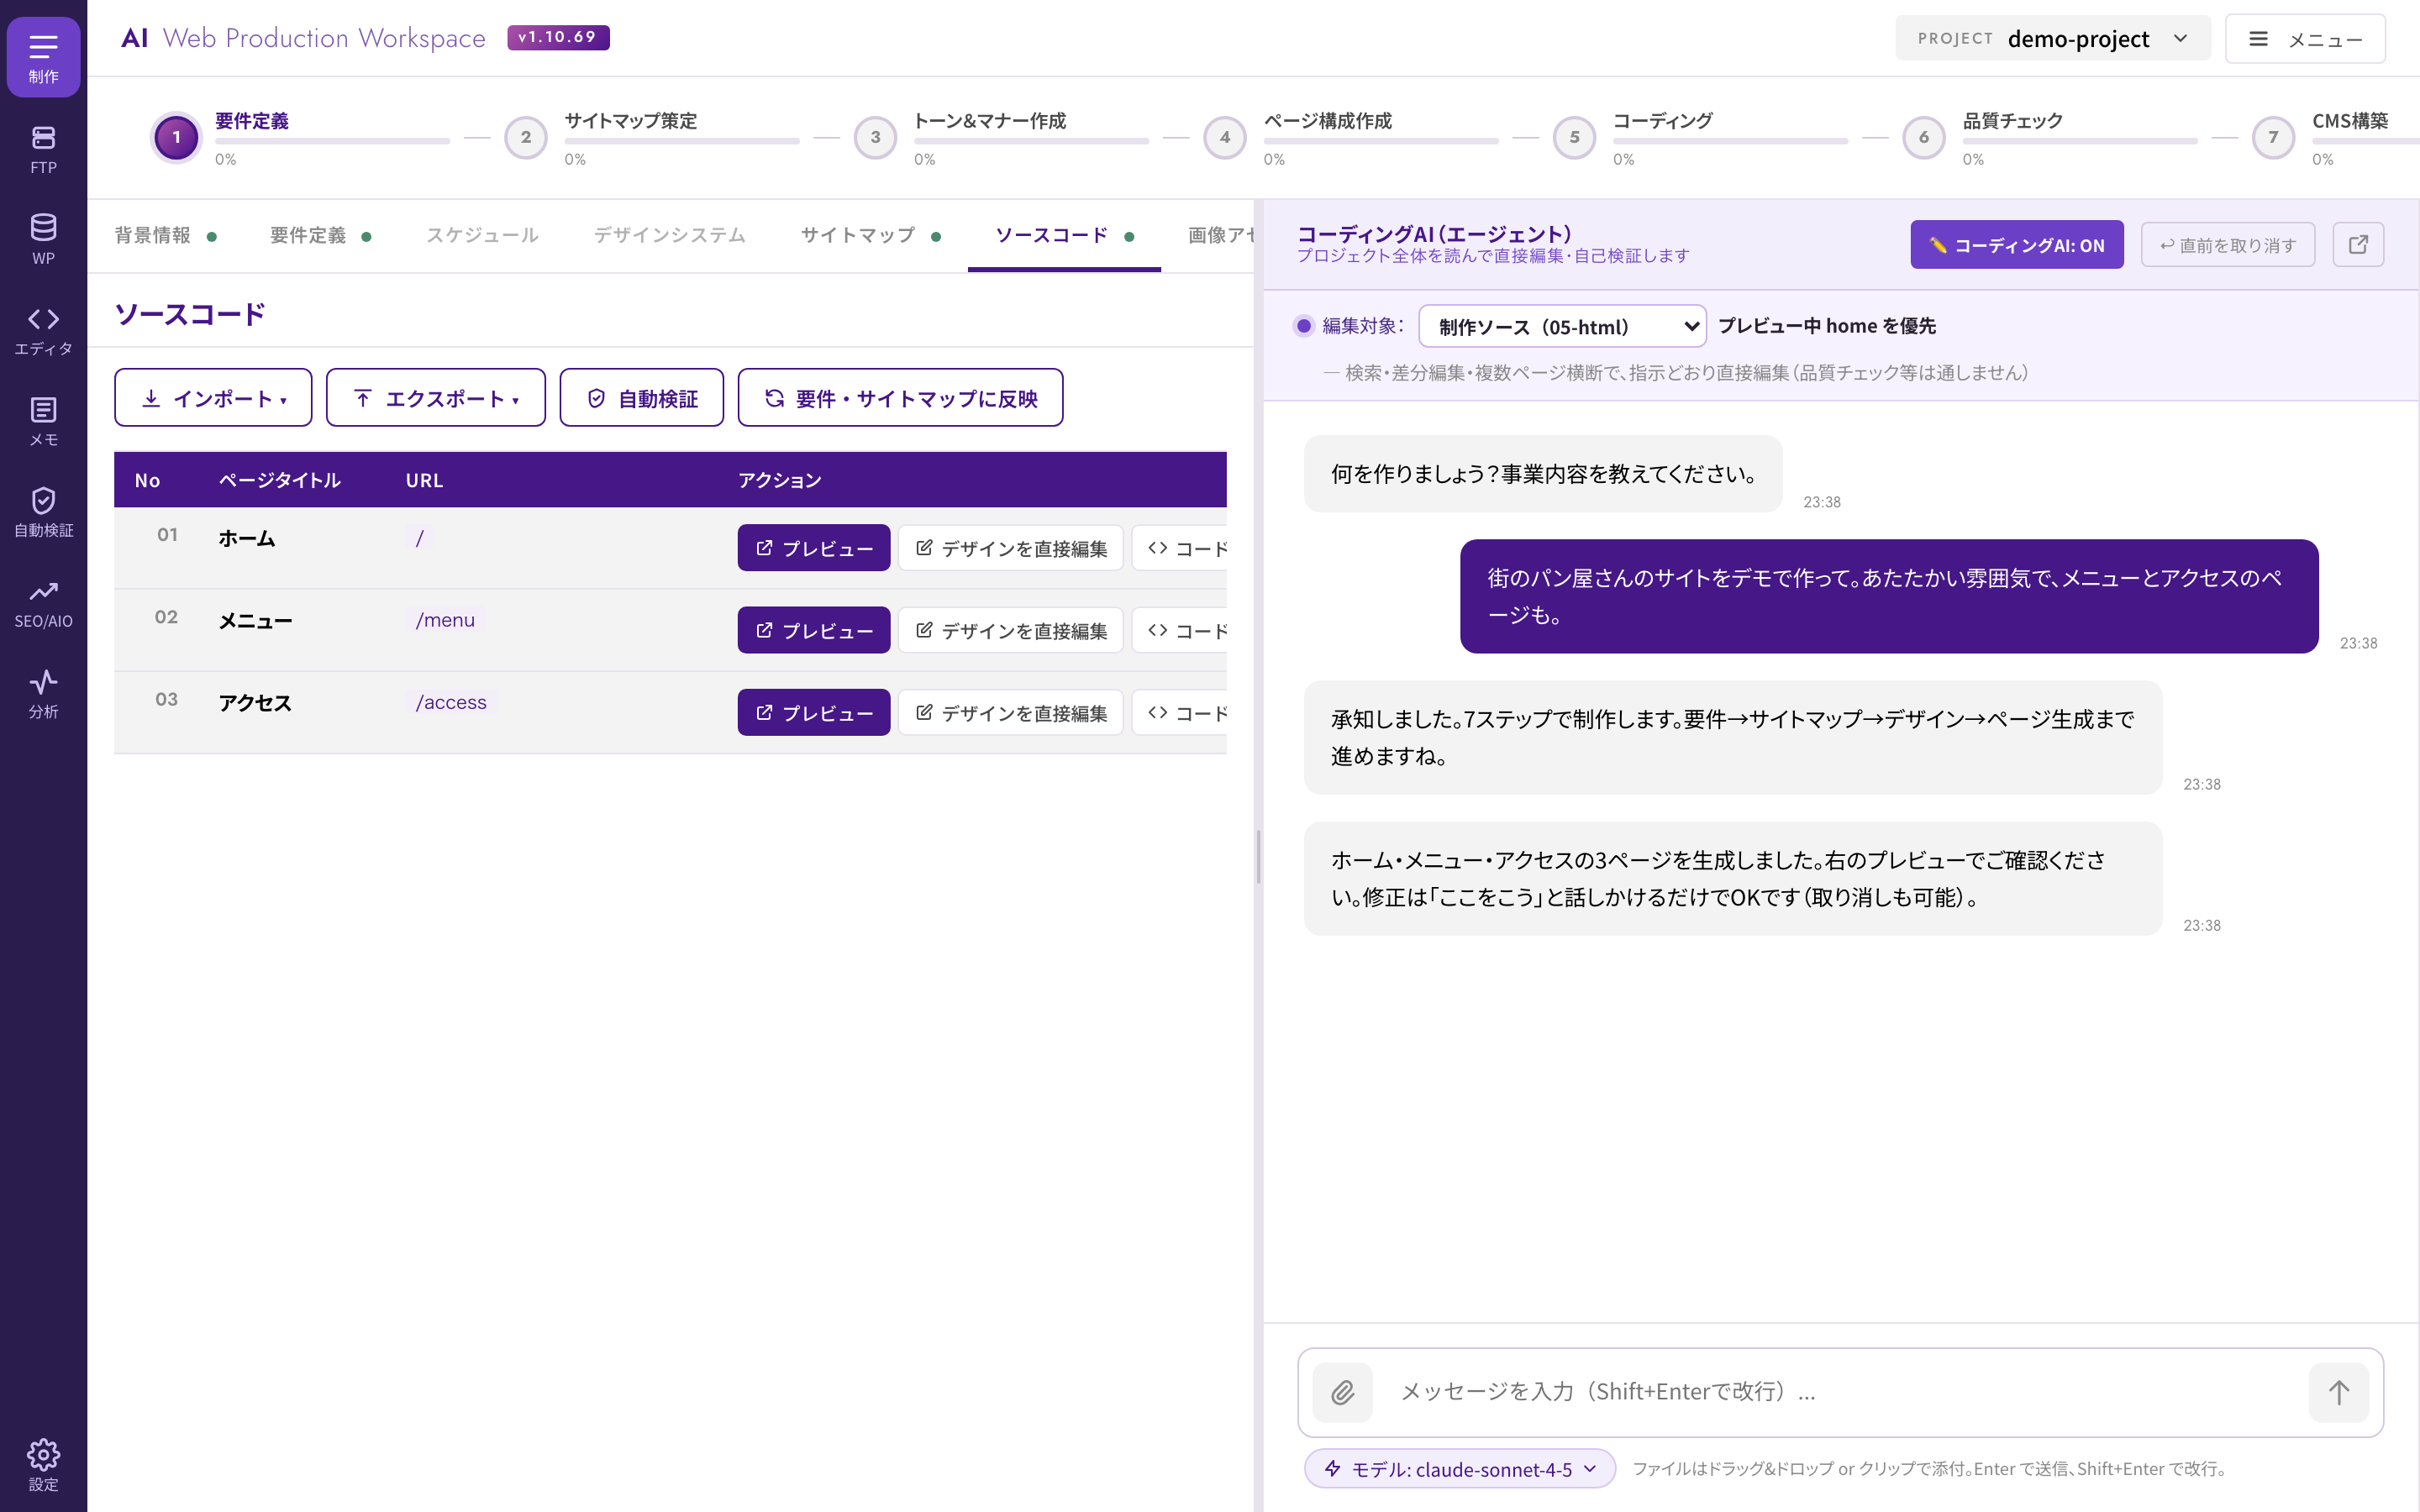Open the FTP sidebar section
The width and height of the screenshot is (2420, 1512).
pyautogui.click(x=43, y=149)
